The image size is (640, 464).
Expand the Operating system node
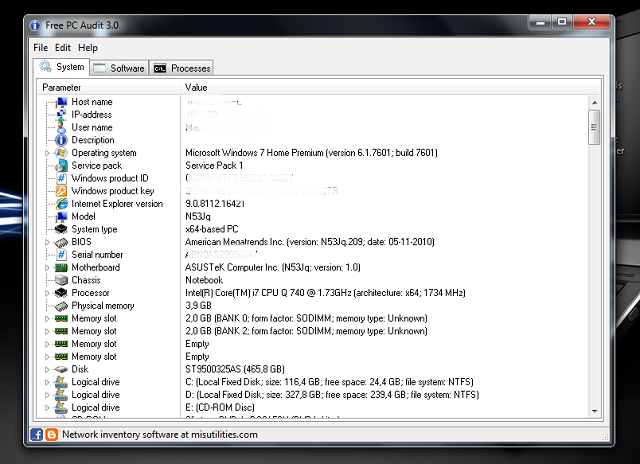pos(47,153)
